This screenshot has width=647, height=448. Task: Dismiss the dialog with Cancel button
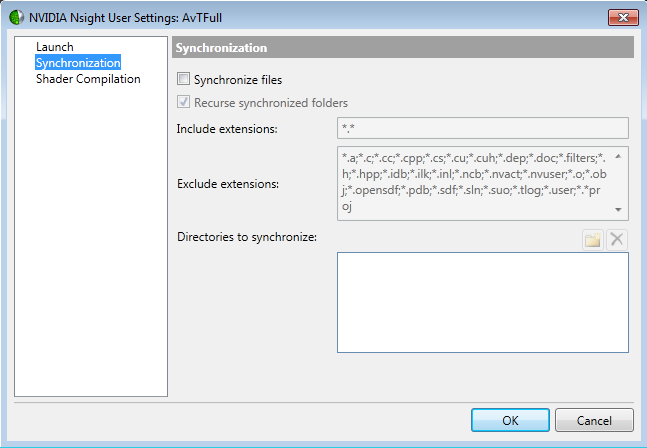[594, 420]
